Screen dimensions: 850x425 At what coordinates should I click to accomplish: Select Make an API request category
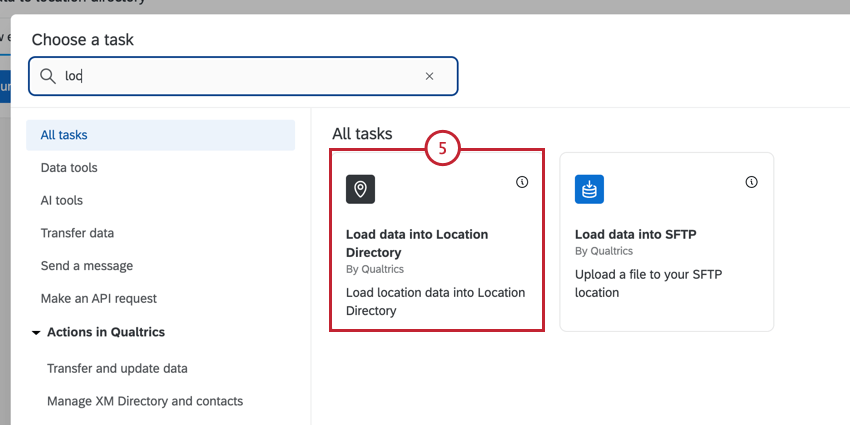pos(98,298)
